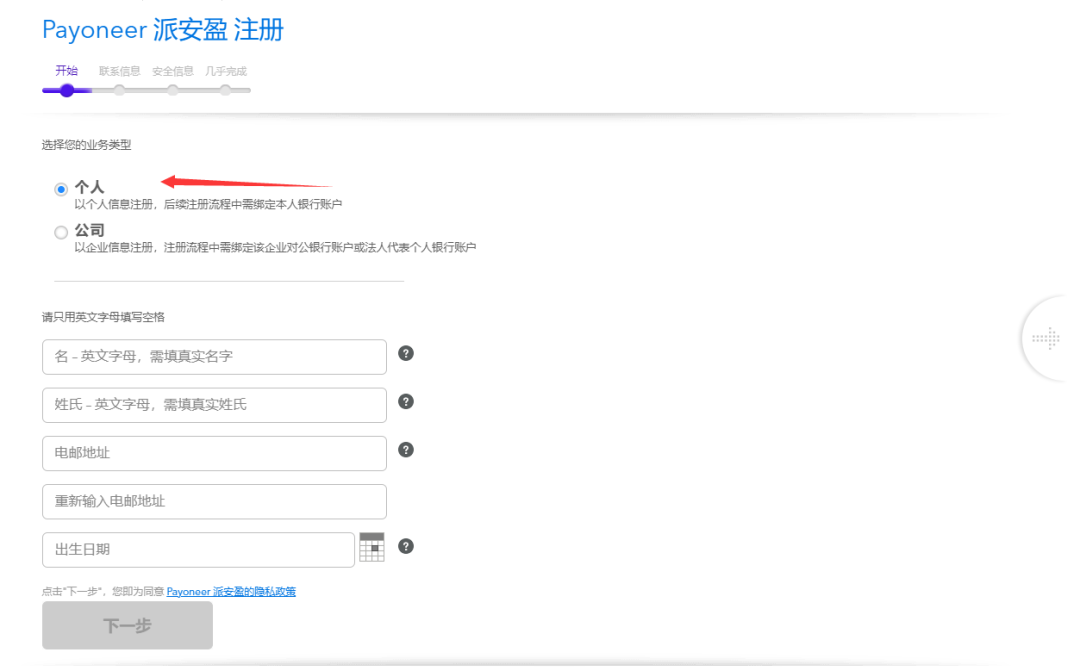Screen dimensions: 1080x671
Task: Click the help icon beside the 姓氏 field
Action: tap(405, 402)
